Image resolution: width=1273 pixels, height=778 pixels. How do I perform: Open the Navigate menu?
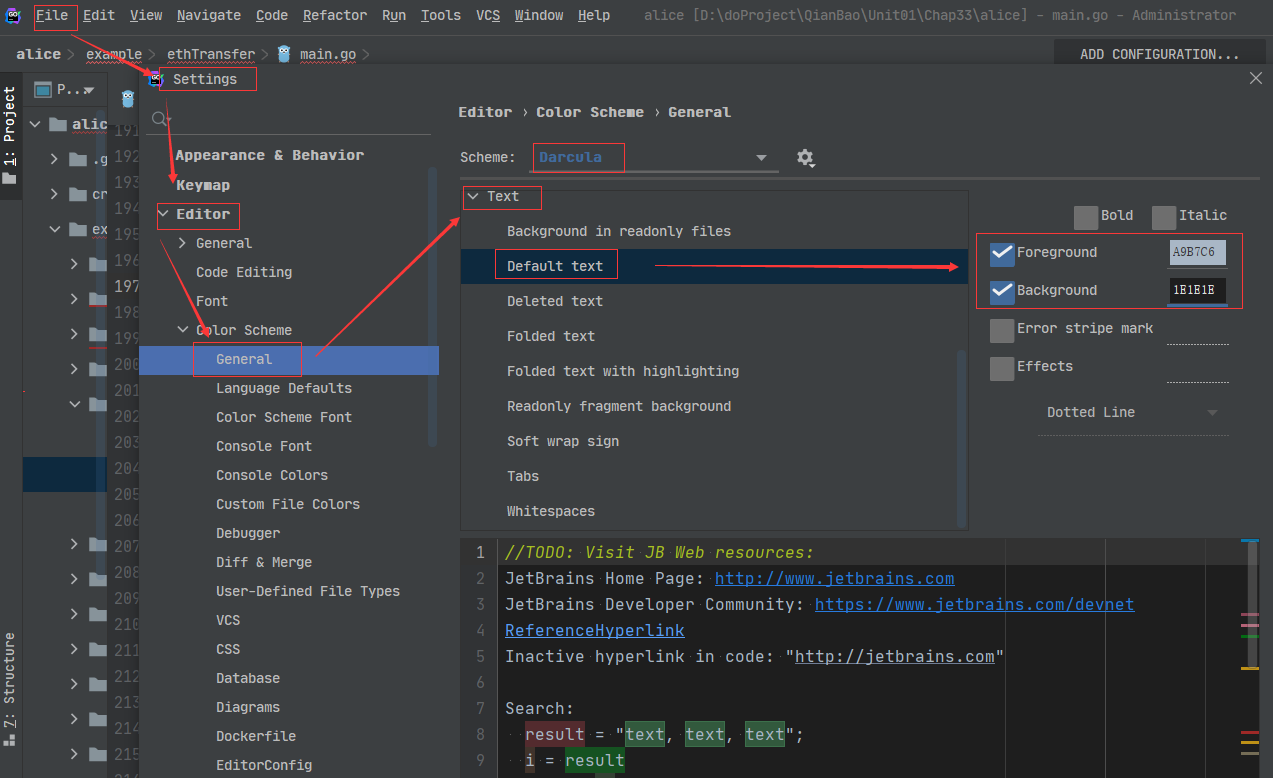209,15
